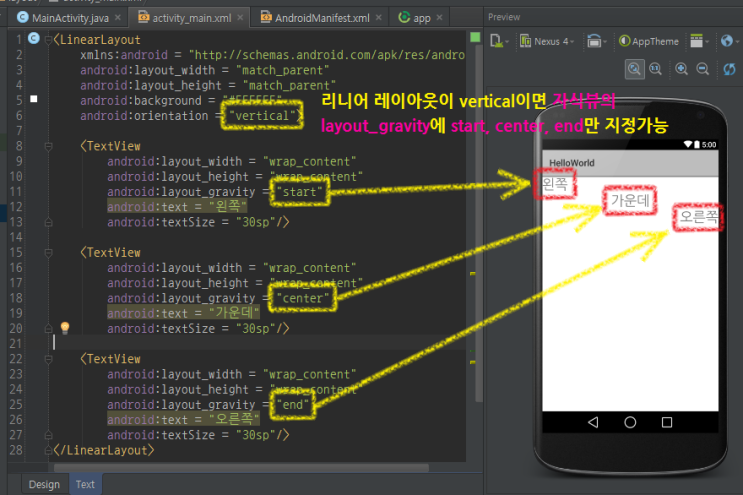Click the Home button in the phone preview
743x495 pixels.
[x=630, y=422]
